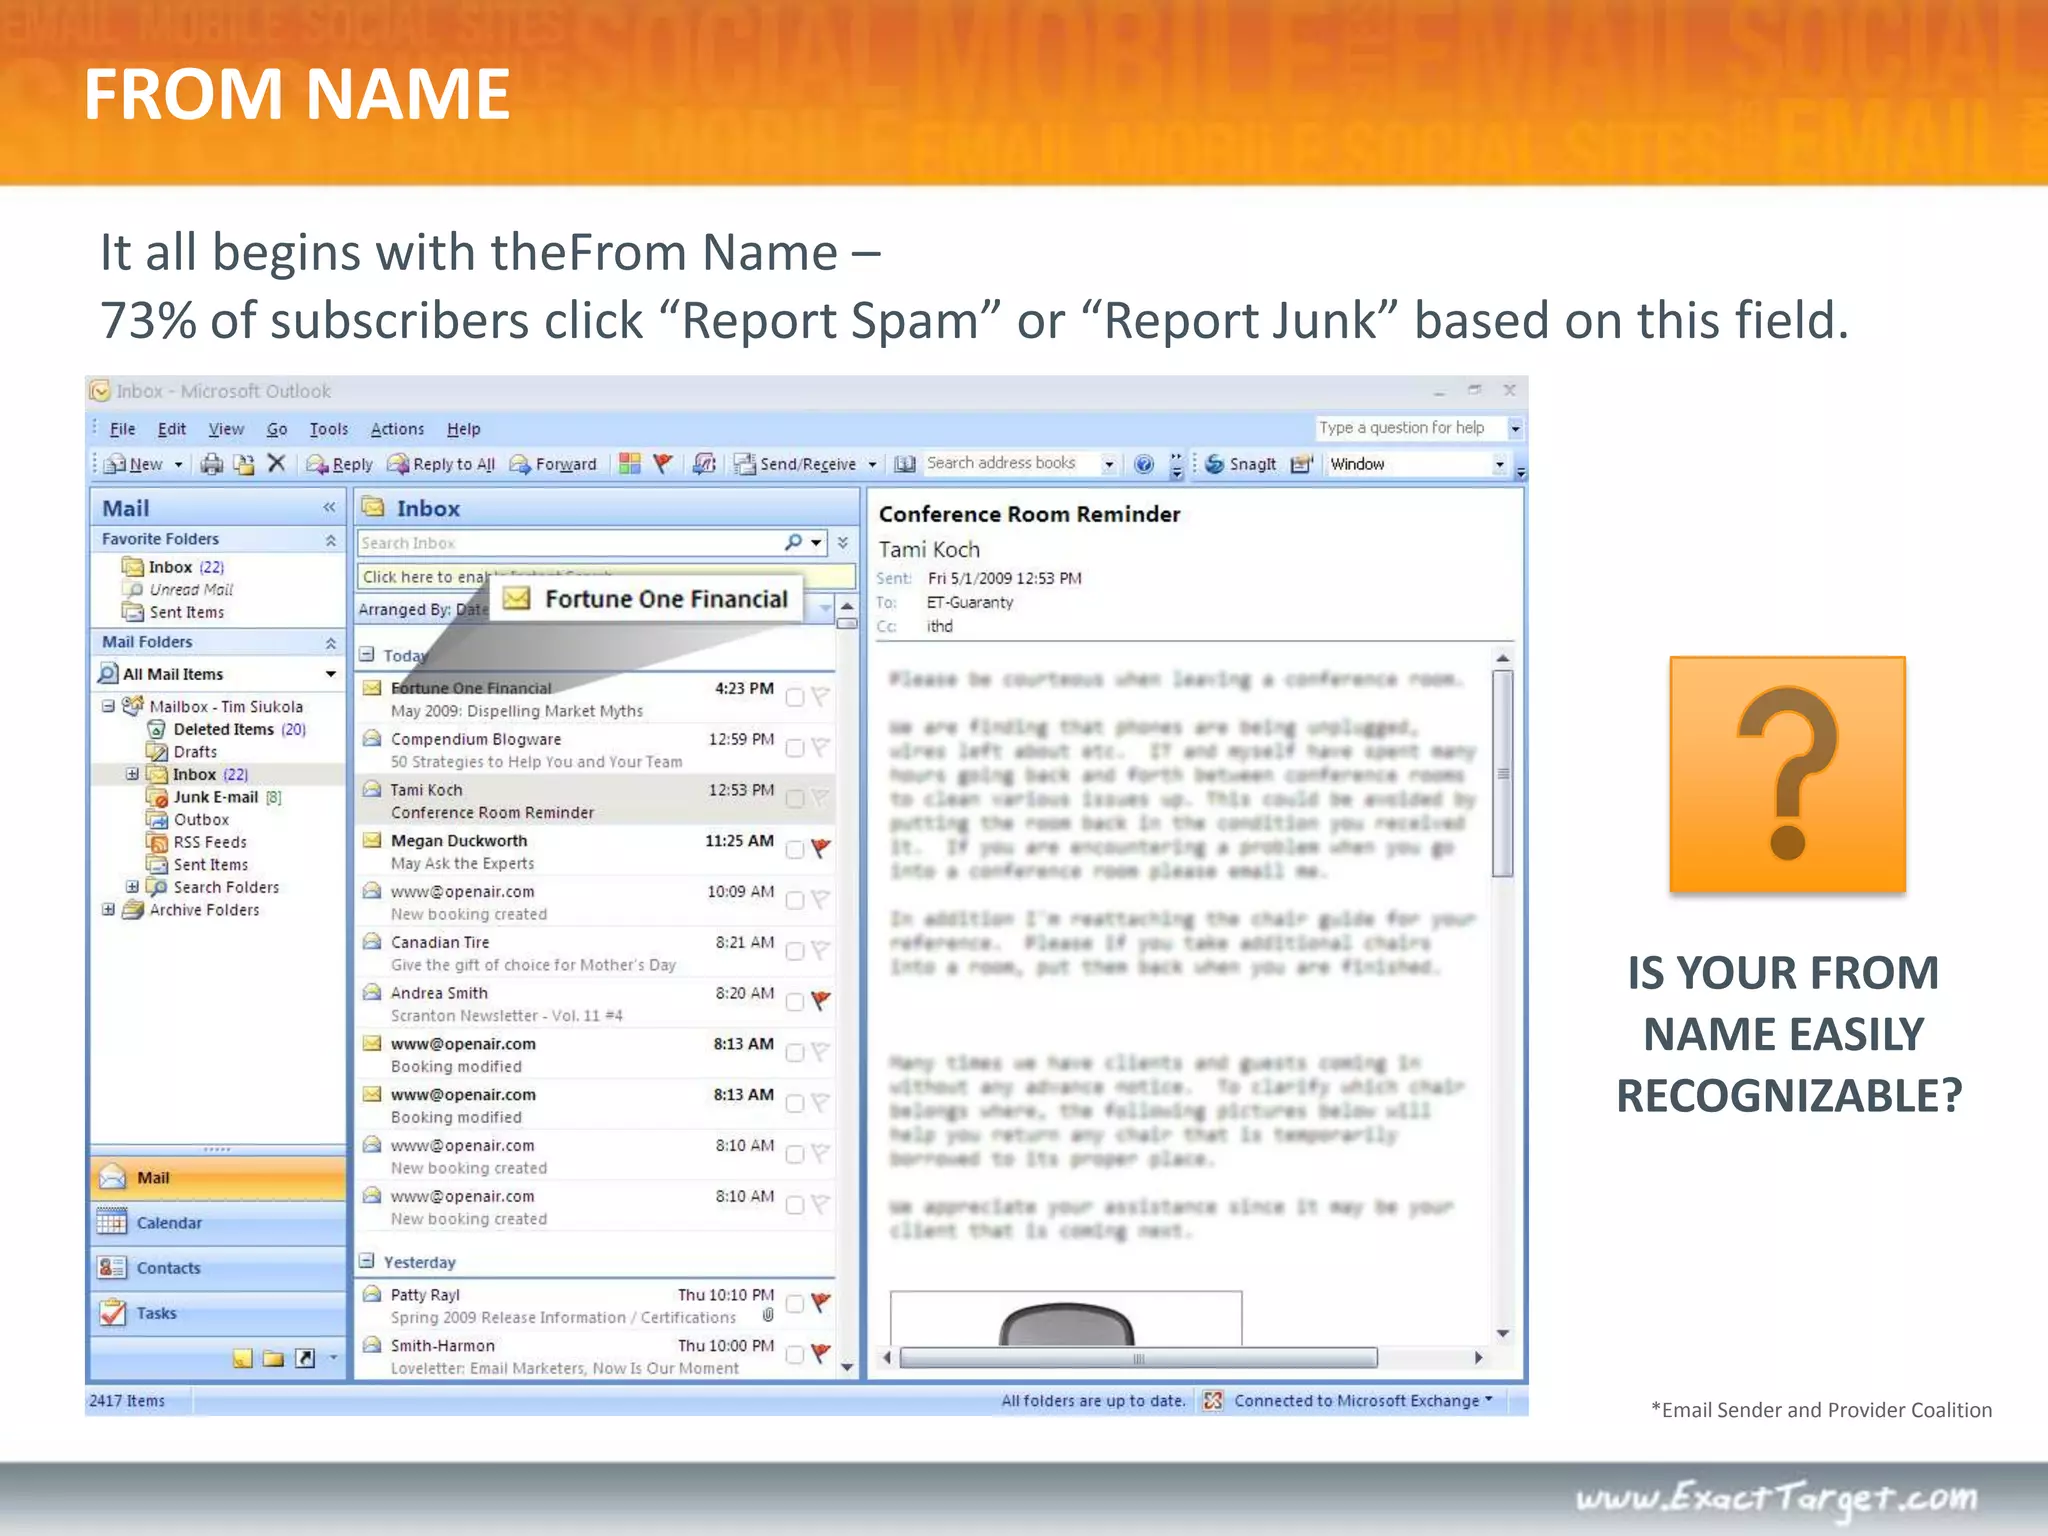Click Type a question for help field
The height and width of the screenshot is (1536, 2048).
pos(1409,428)
